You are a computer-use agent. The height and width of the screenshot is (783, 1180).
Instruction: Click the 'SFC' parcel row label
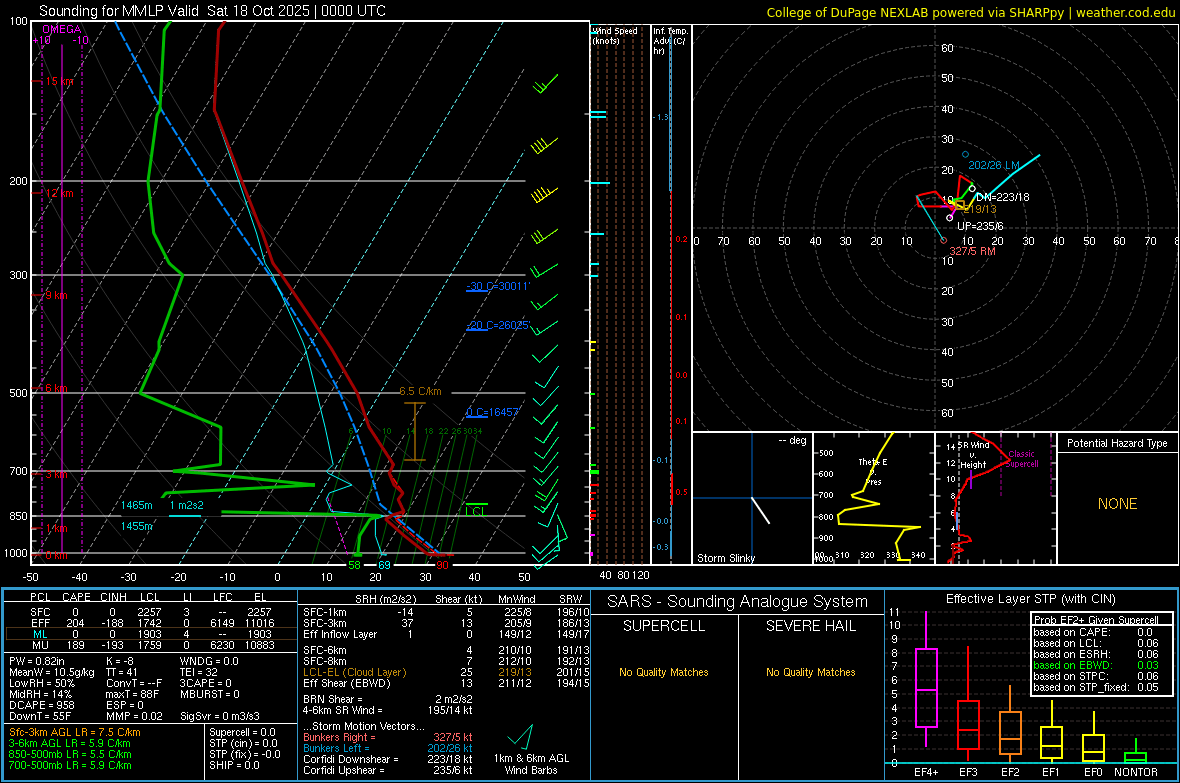(x=41, y=612)
